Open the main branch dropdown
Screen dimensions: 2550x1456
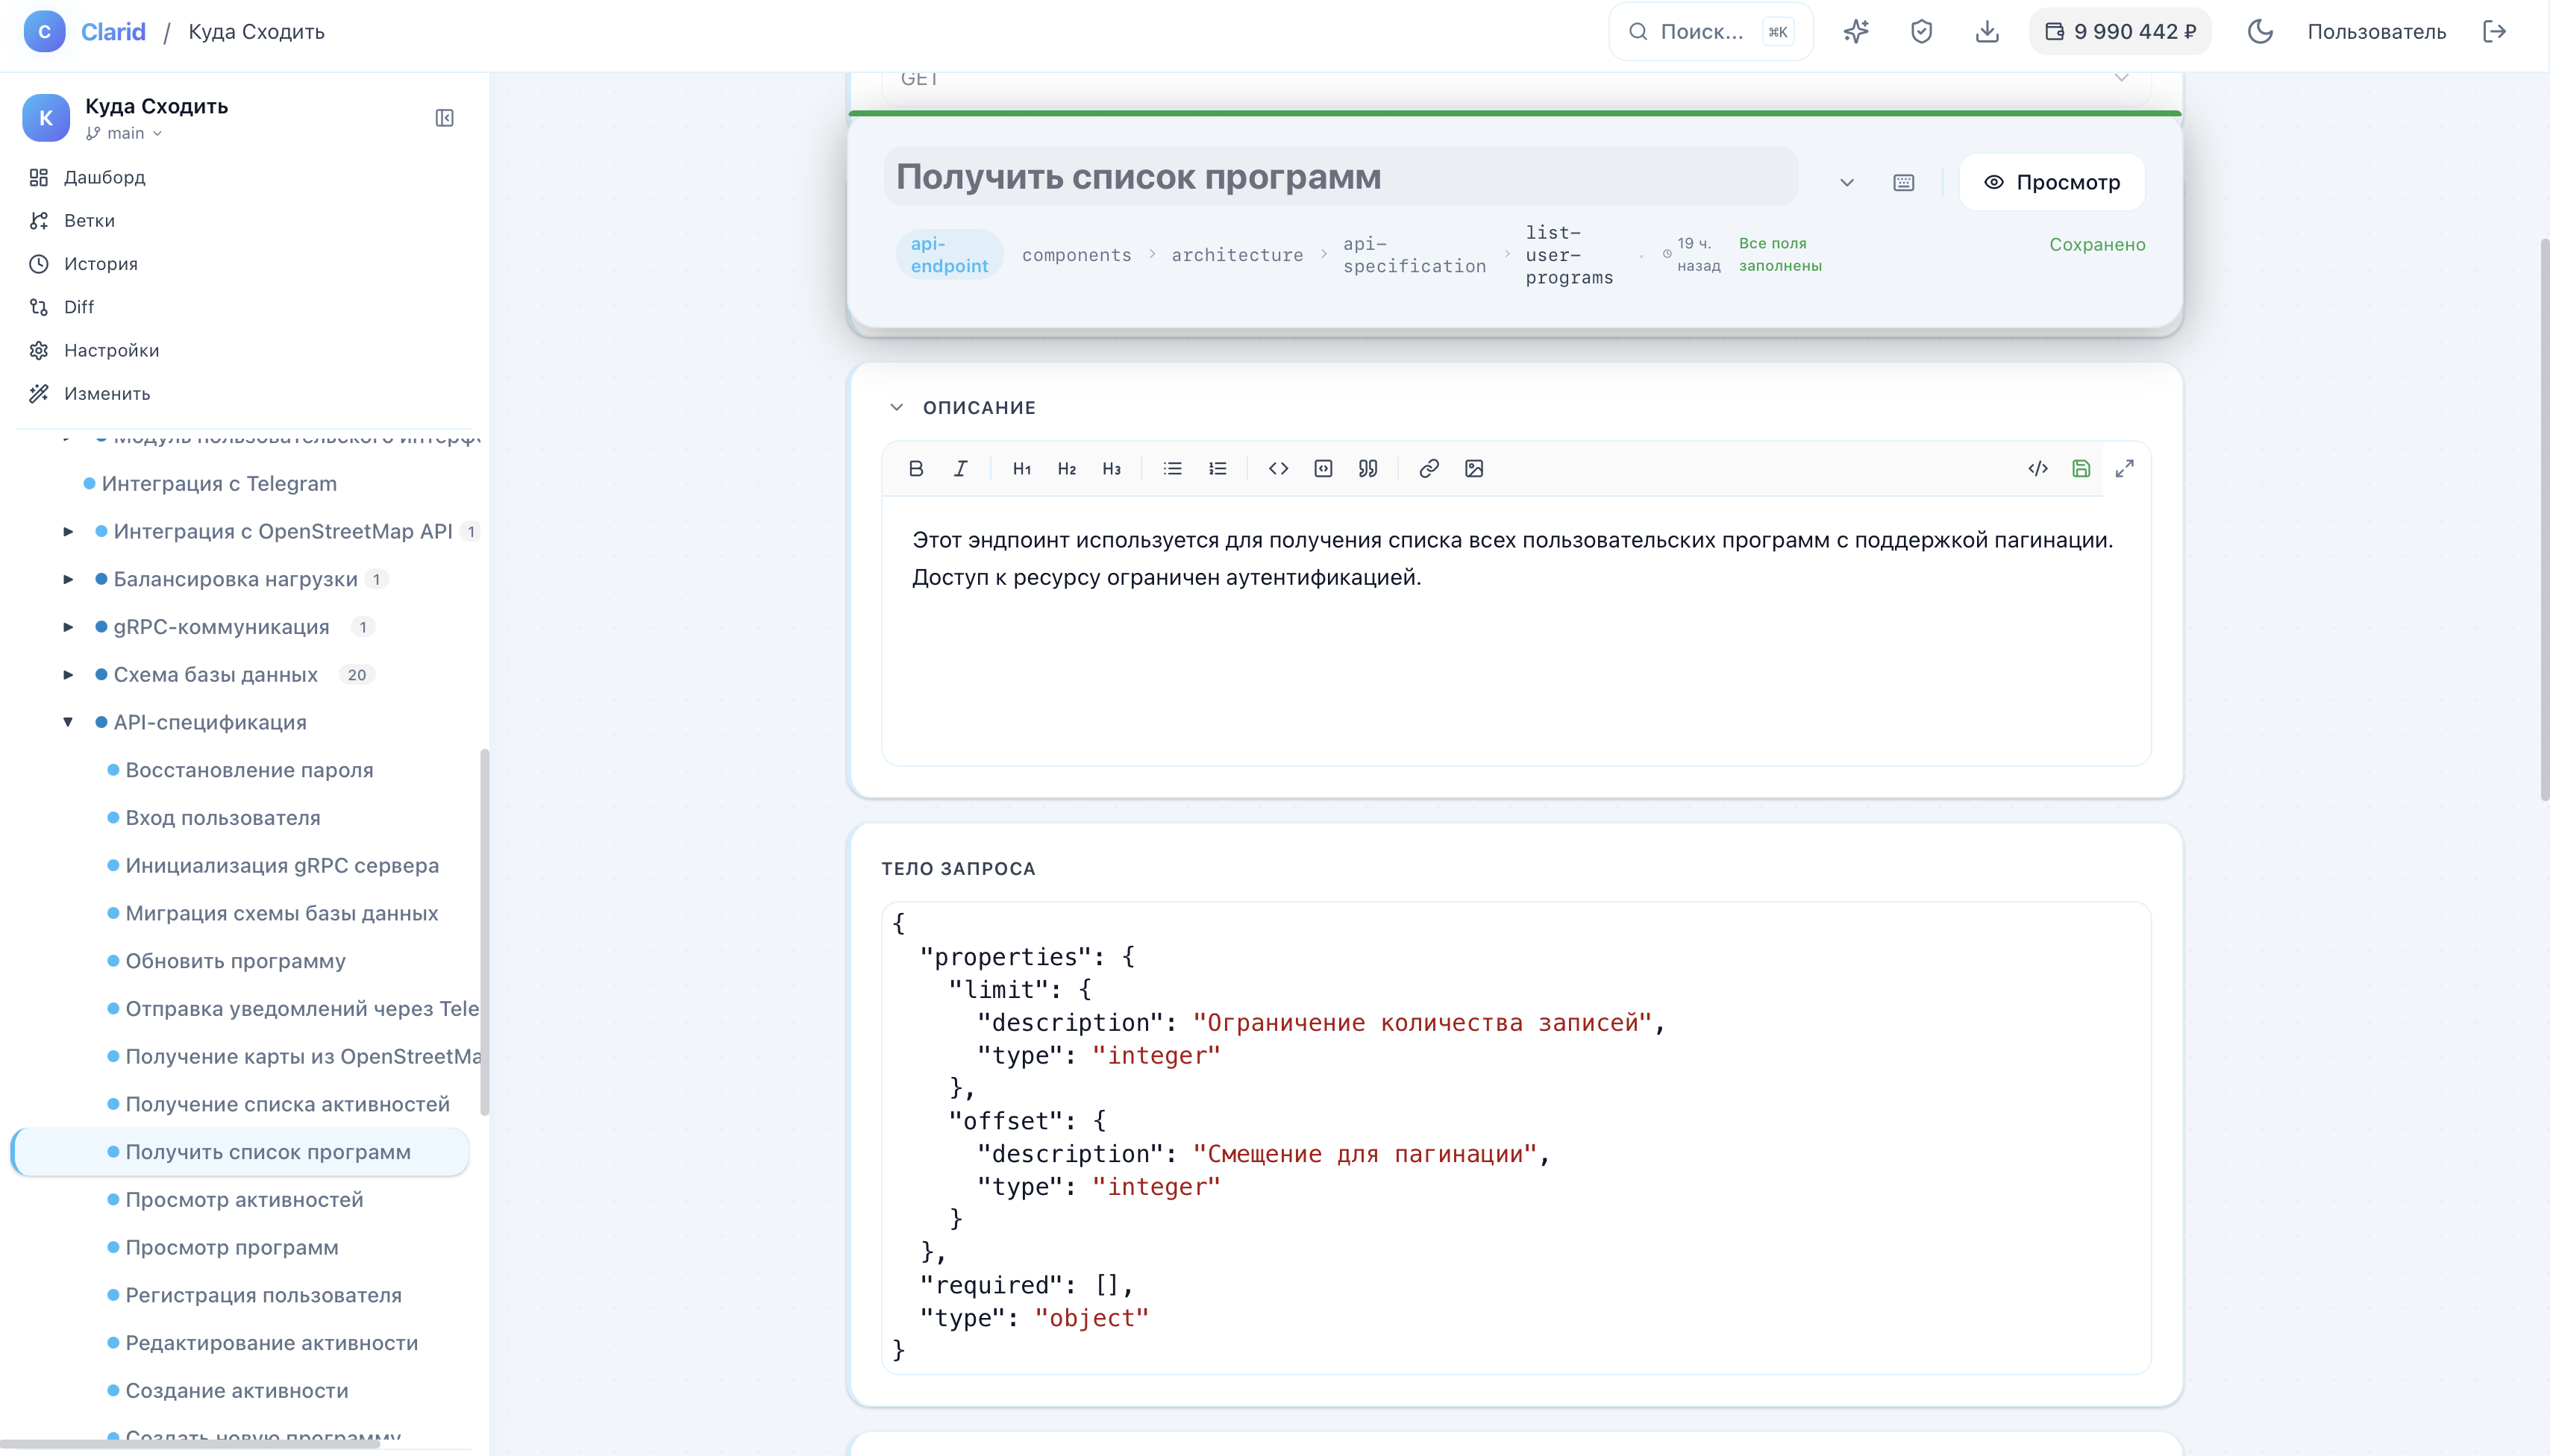[125, 133]
